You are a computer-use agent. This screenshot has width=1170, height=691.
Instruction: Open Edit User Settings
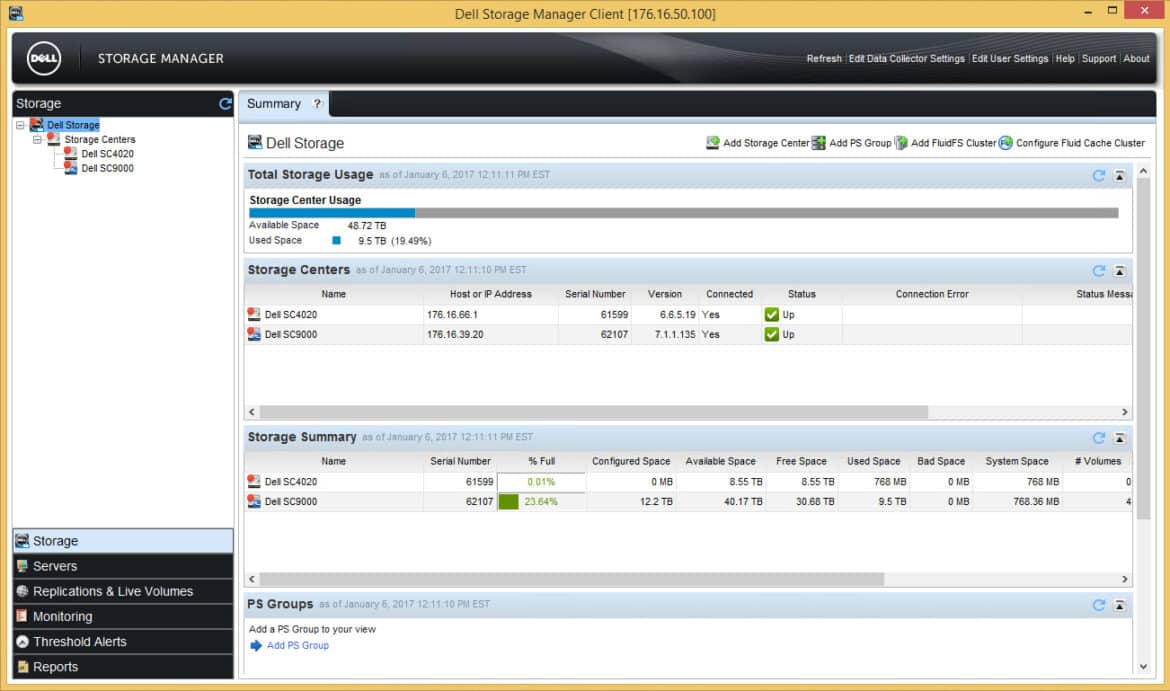pyautogui.click(x=1010, y=58)
